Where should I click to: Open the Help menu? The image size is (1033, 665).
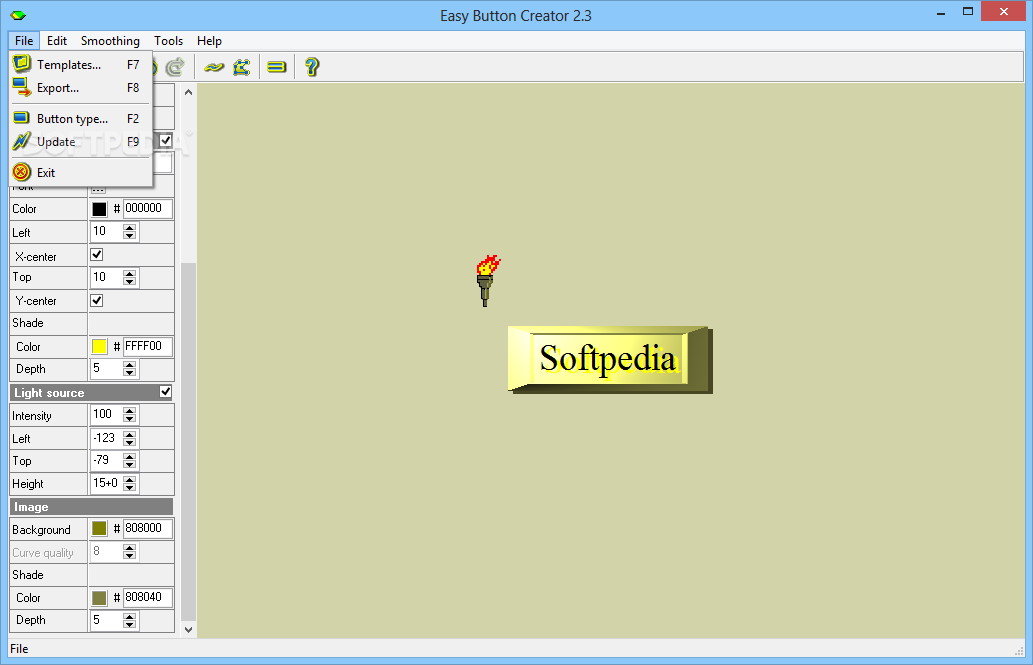[x=209, y=41]
